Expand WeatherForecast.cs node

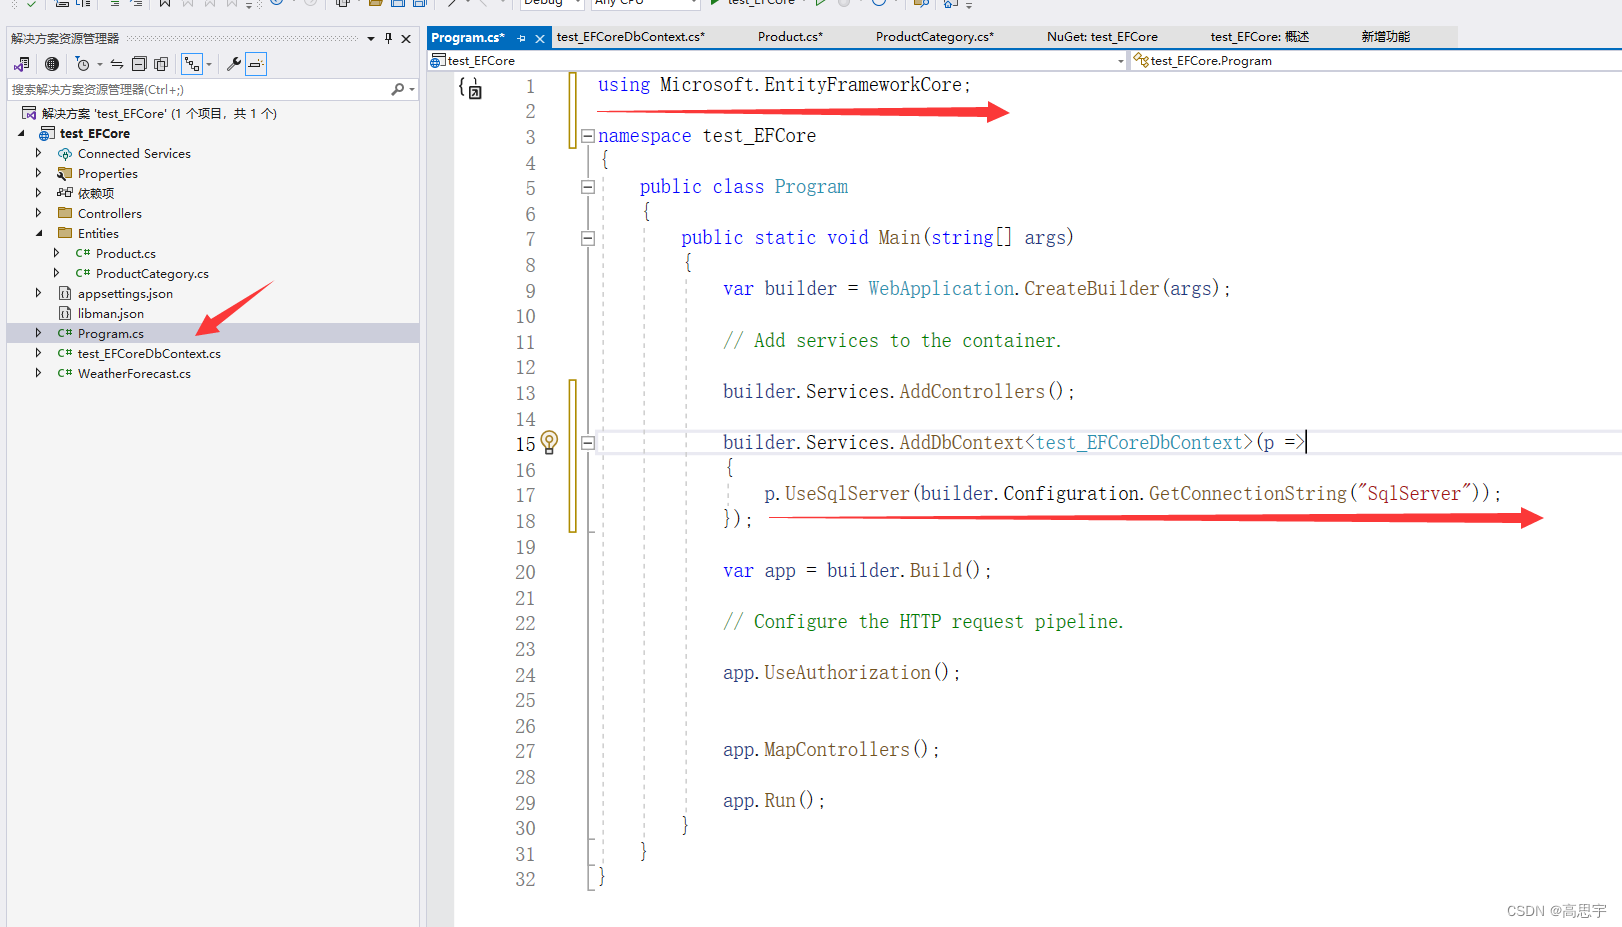38,373
